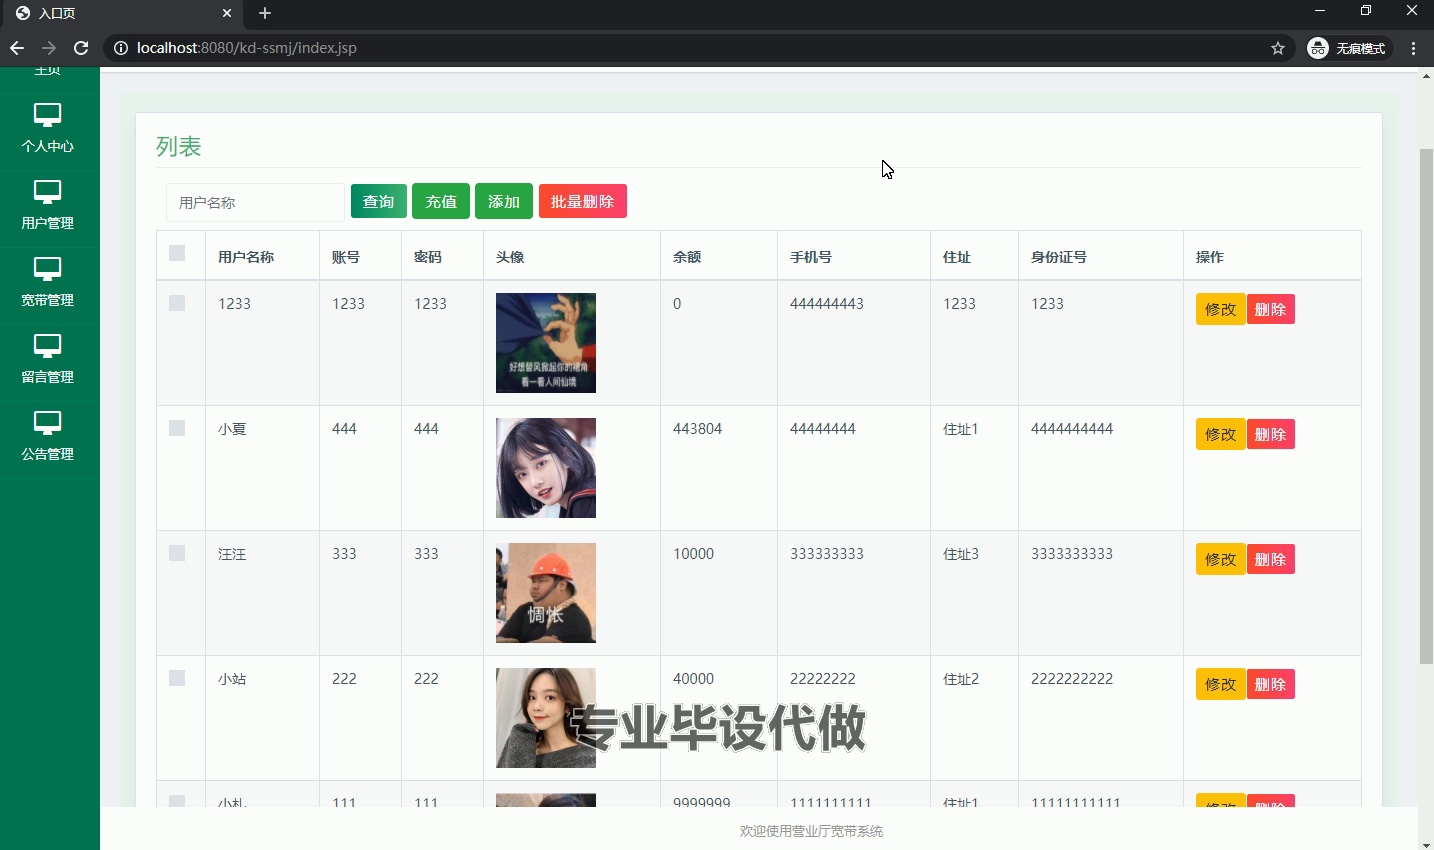1434x850 pixels.
Task: Go back with browser back arrow
Action: point(17,48)
